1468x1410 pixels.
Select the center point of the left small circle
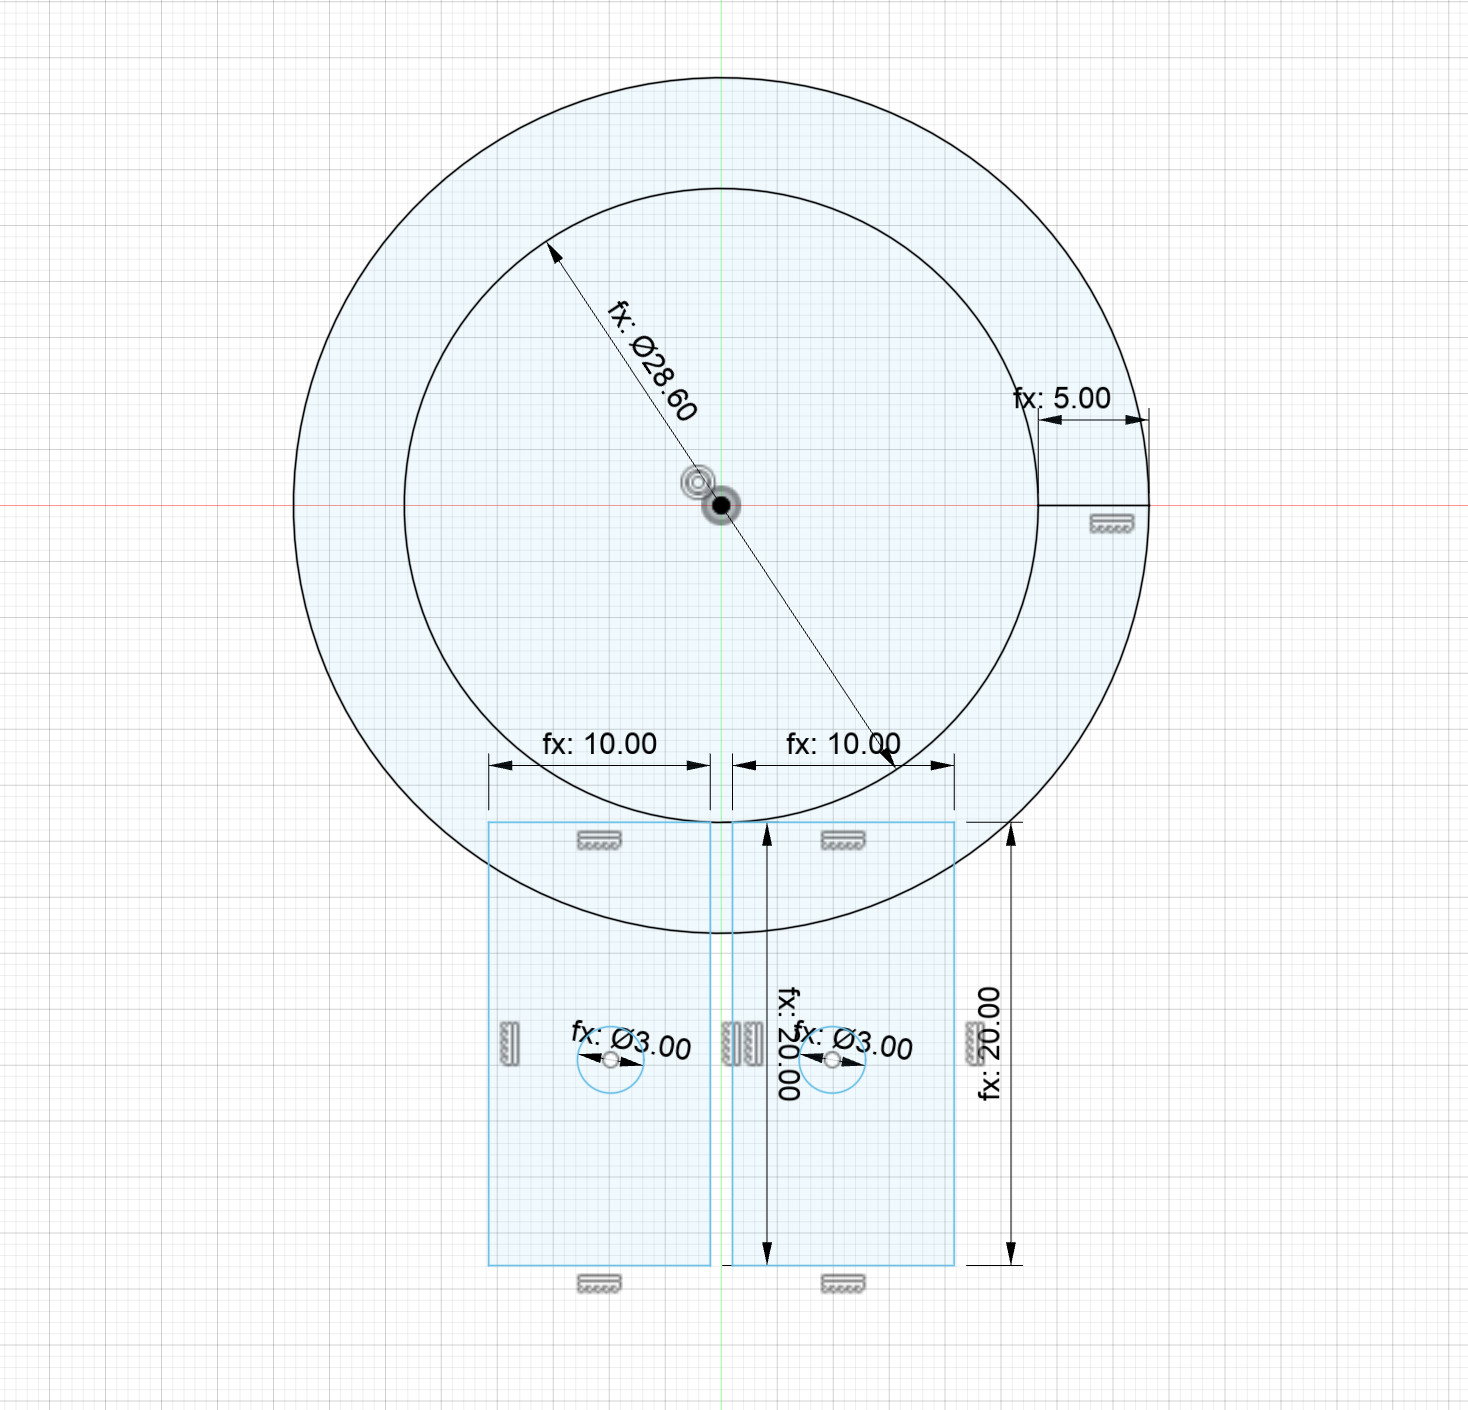point(611,1060)
